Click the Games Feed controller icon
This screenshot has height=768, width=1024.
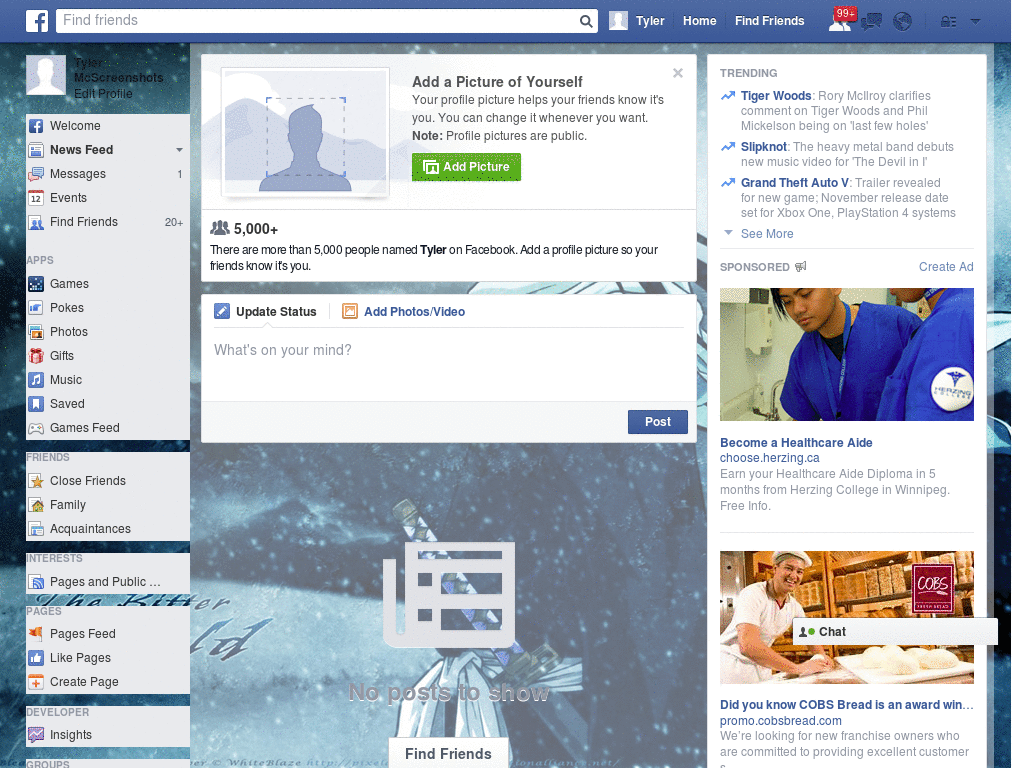(x=36, y=428)
